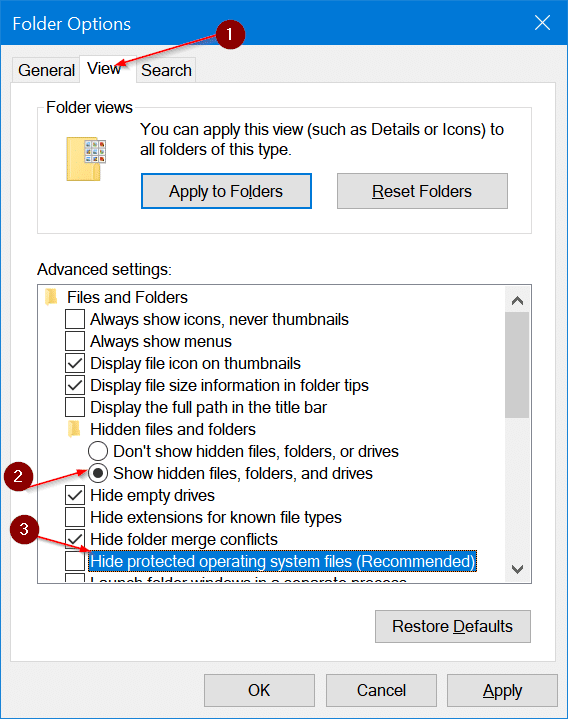Toggle Display file size information in folder tips

[75, 385]
